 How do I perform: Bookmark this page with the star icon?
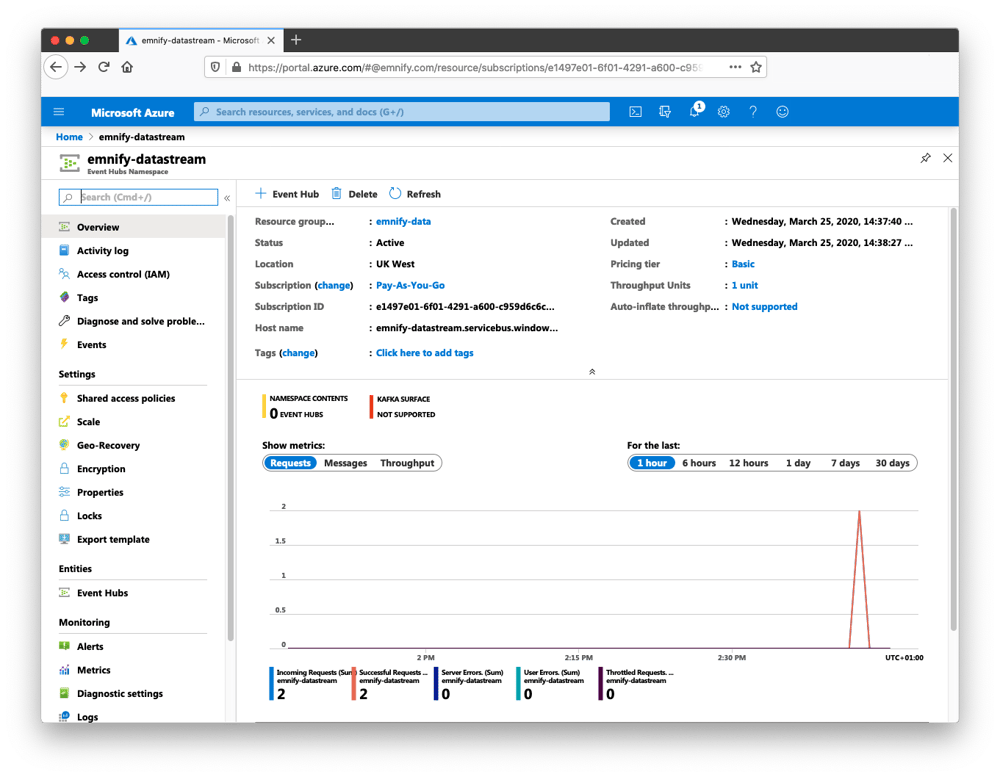(756, 67)
